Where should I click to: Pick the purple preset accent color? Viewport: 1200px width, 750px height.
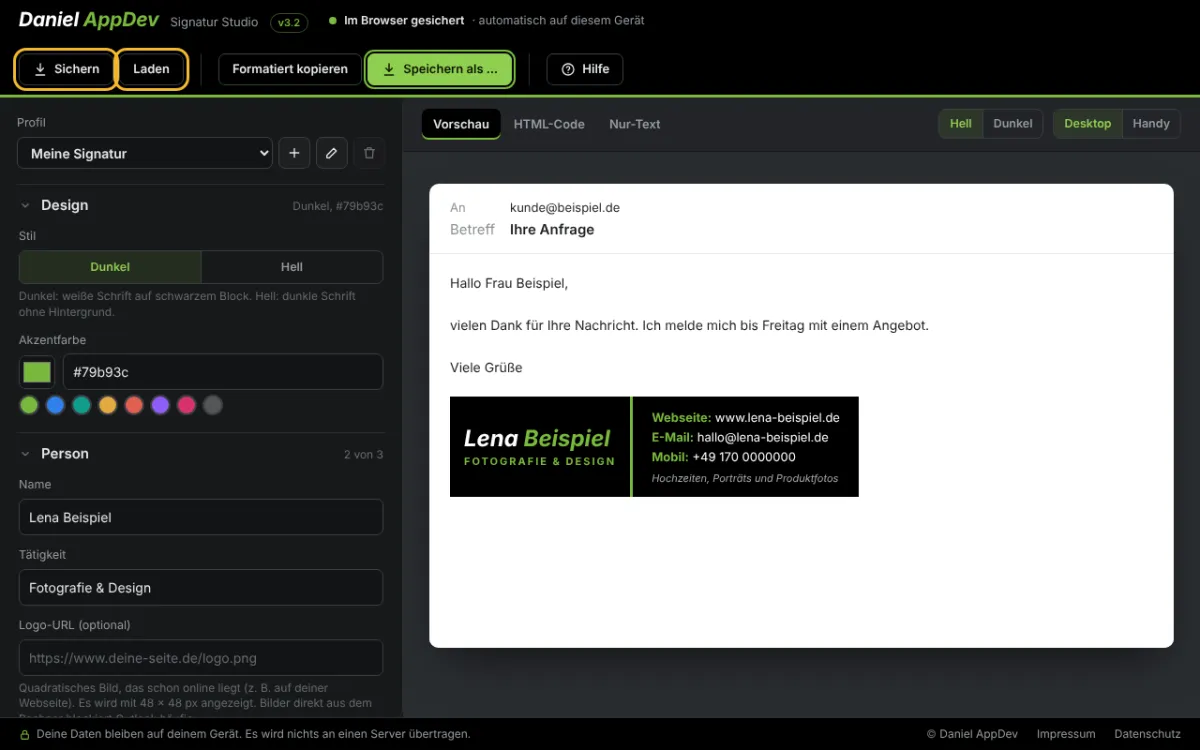tap(160, 405)
